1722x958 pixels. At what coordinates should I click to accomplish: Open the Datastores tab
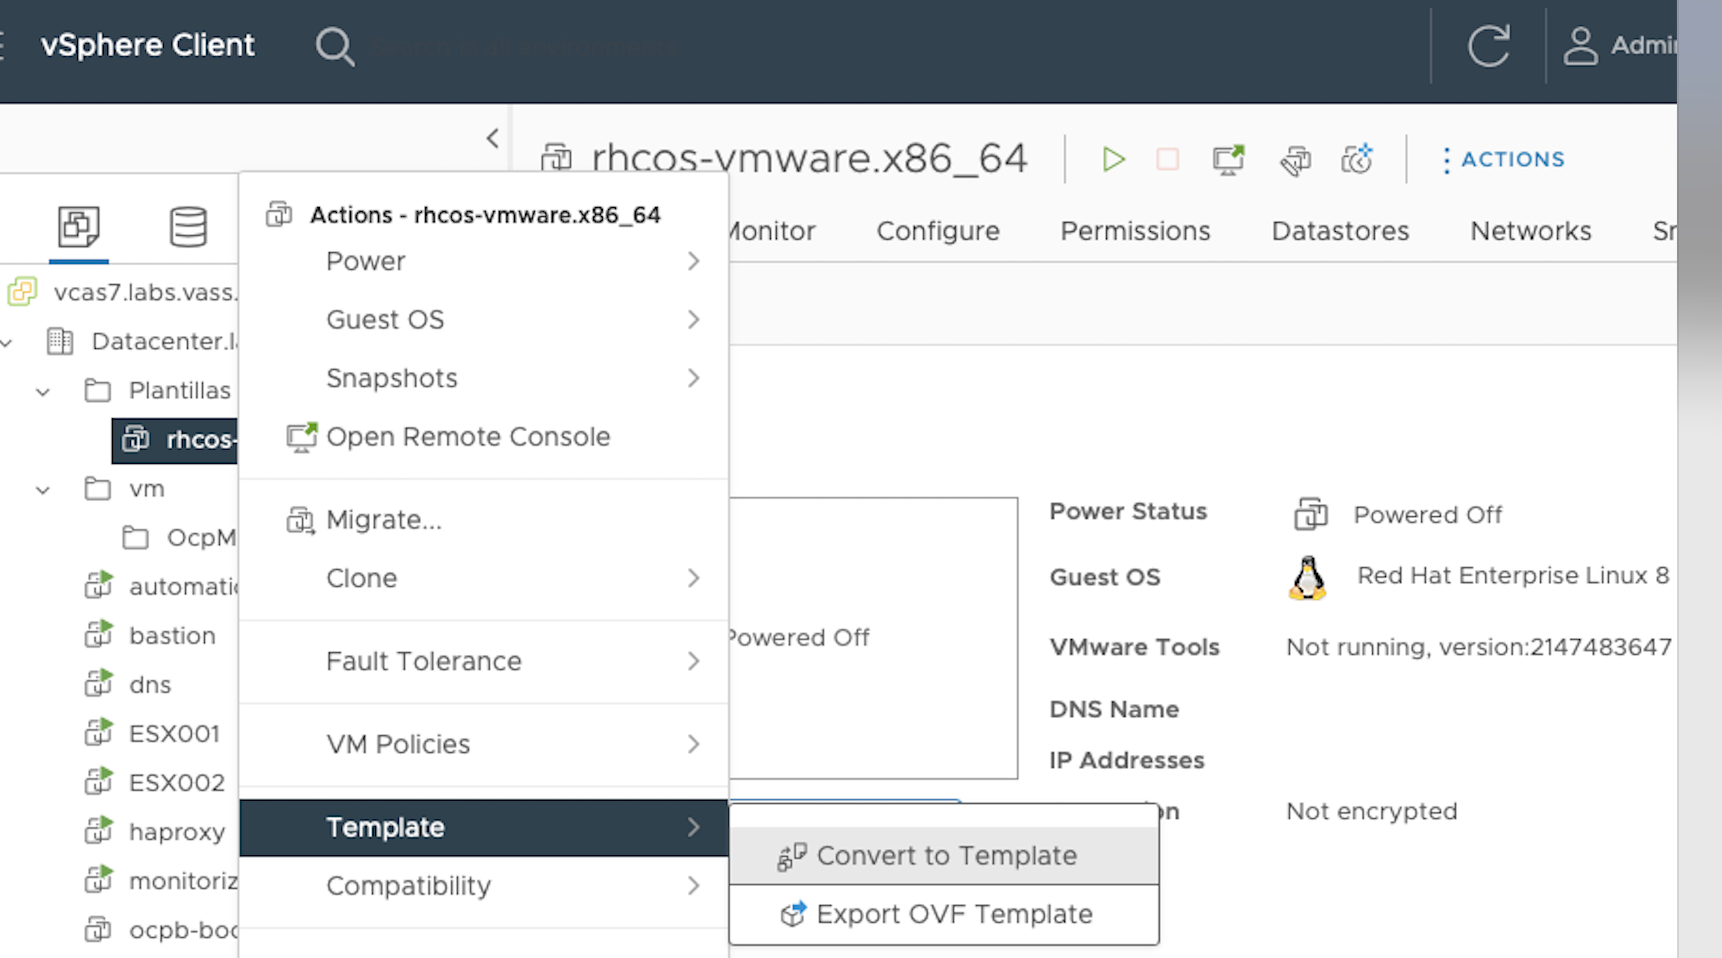(x=1340, y=231)
